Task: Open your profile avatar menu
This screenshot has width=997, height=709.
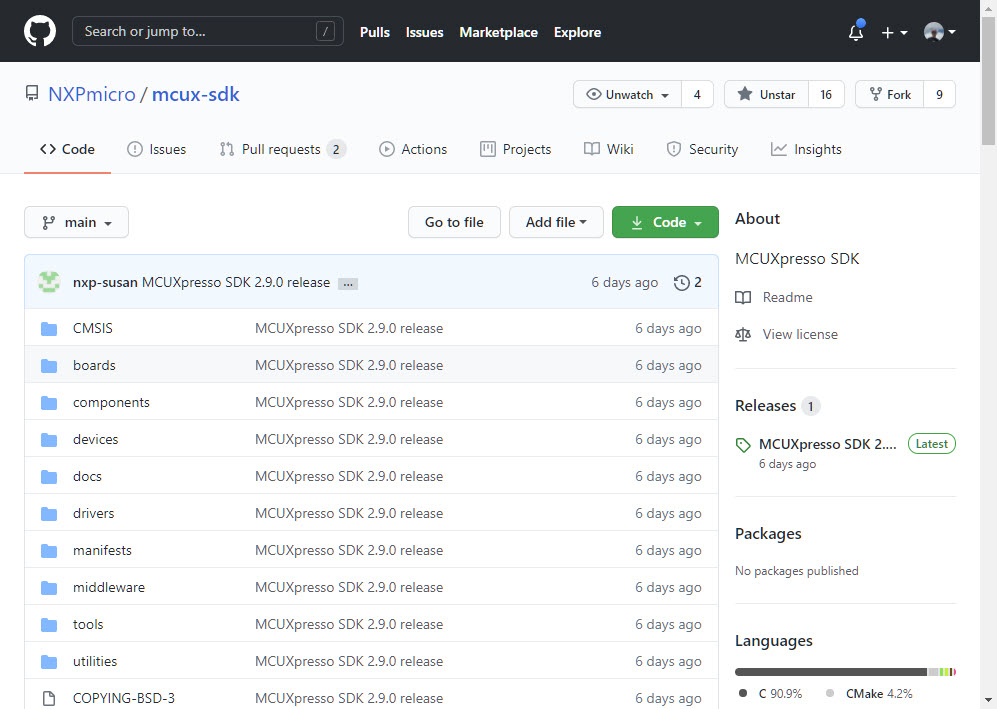Action: 938,31
